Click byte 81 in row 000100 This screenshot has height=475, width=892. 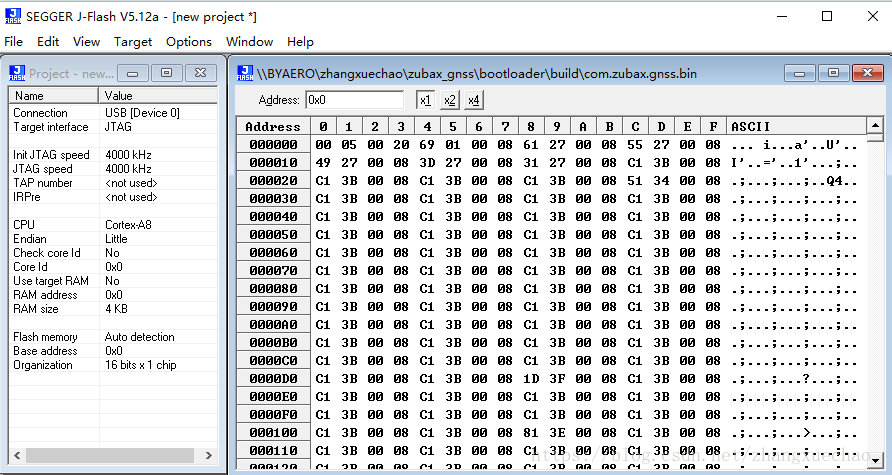[531, 433]
